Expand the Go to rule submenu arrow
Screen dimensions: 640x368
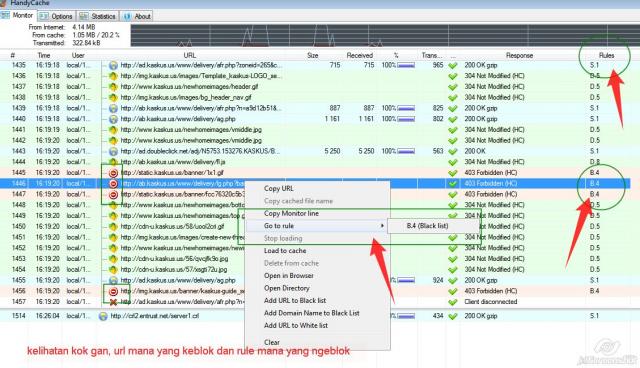382,226
